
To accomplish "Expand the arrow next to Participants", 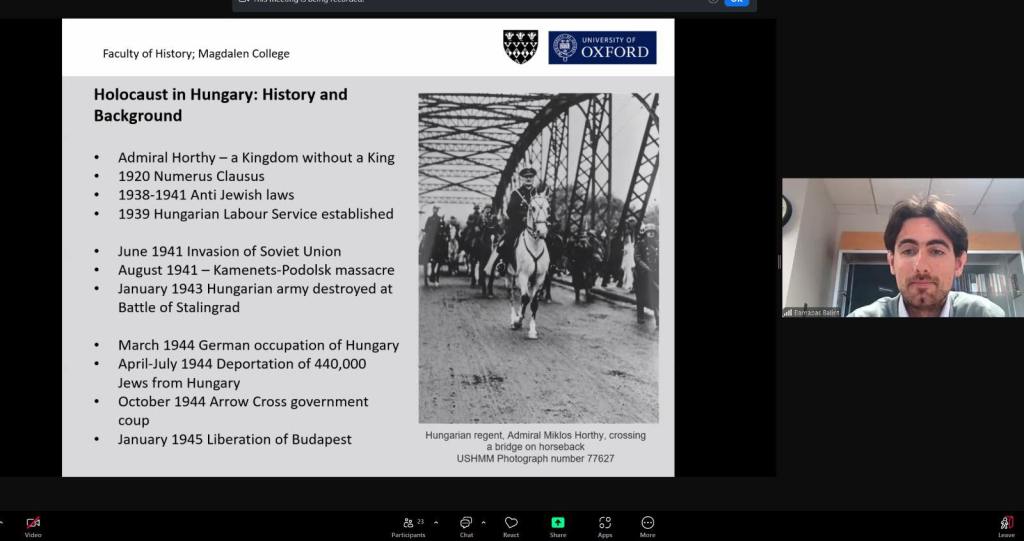I will [x=435, y=522].
